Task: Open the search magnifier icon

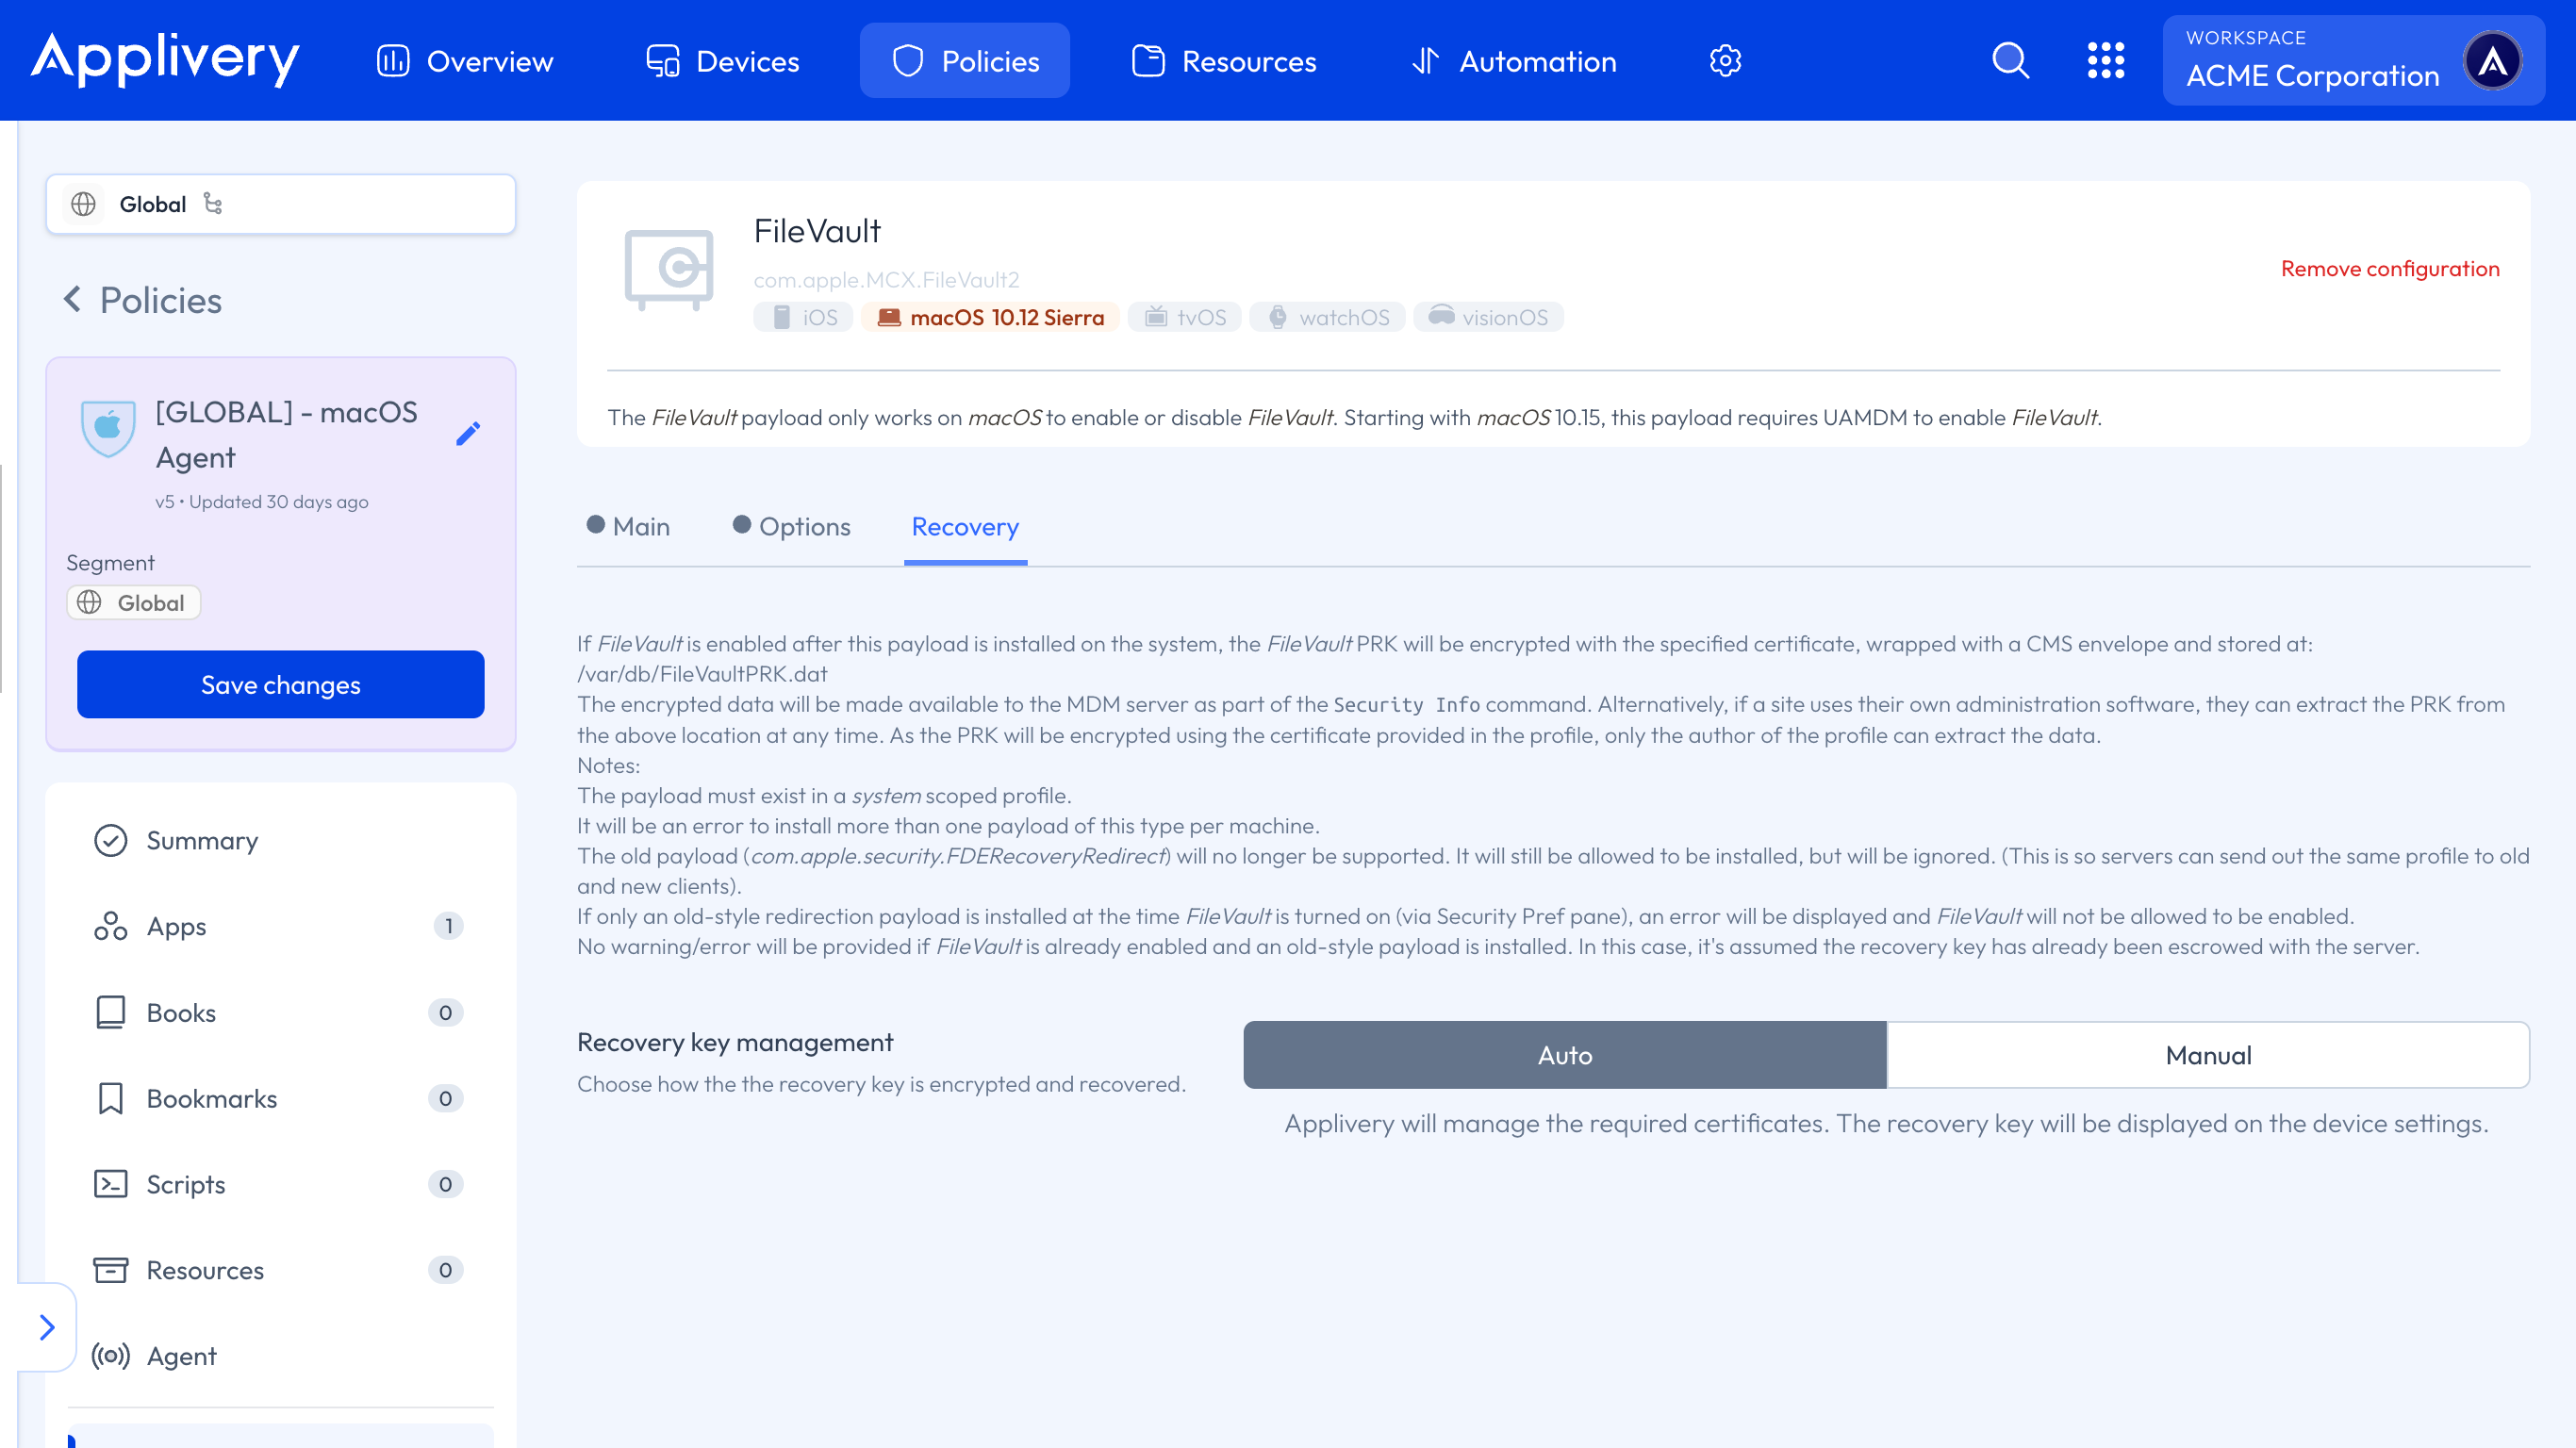Action: tap(2010, 60)
